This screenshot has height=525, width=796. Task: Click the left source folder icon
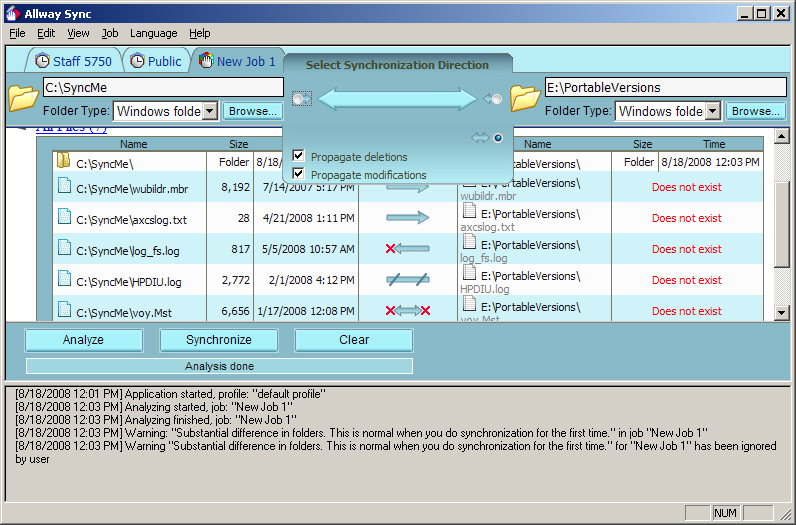[23, 98]
